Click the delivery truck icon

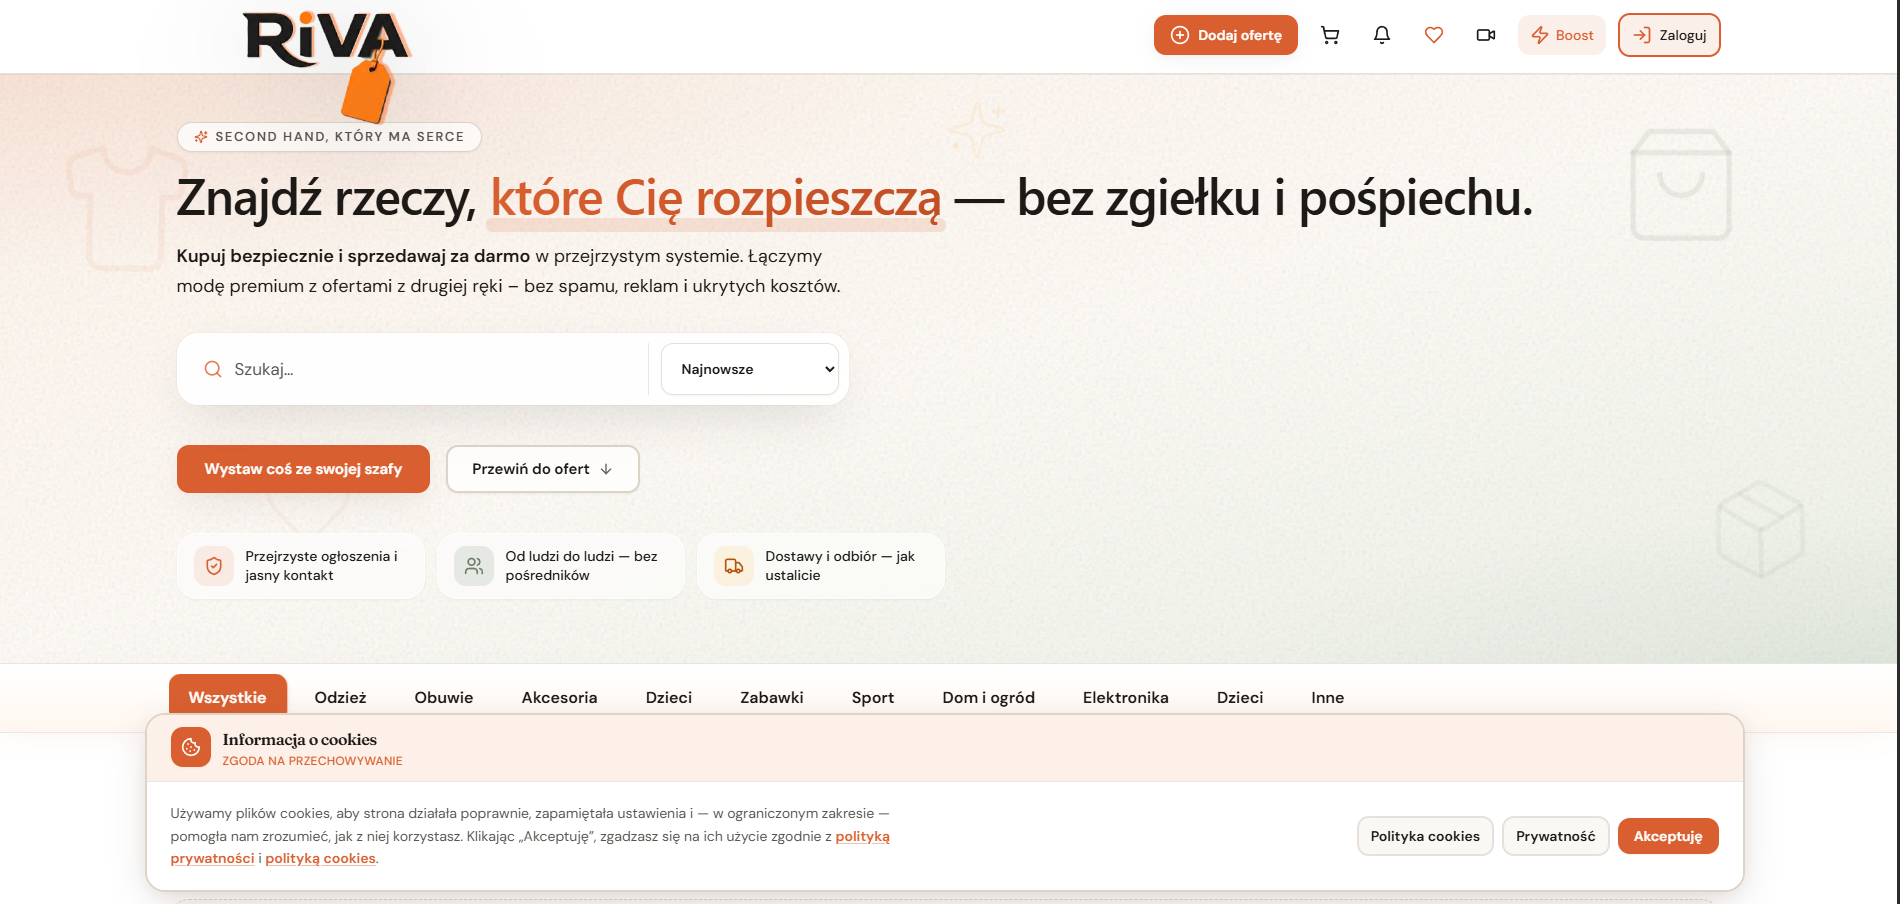(734, 566)
